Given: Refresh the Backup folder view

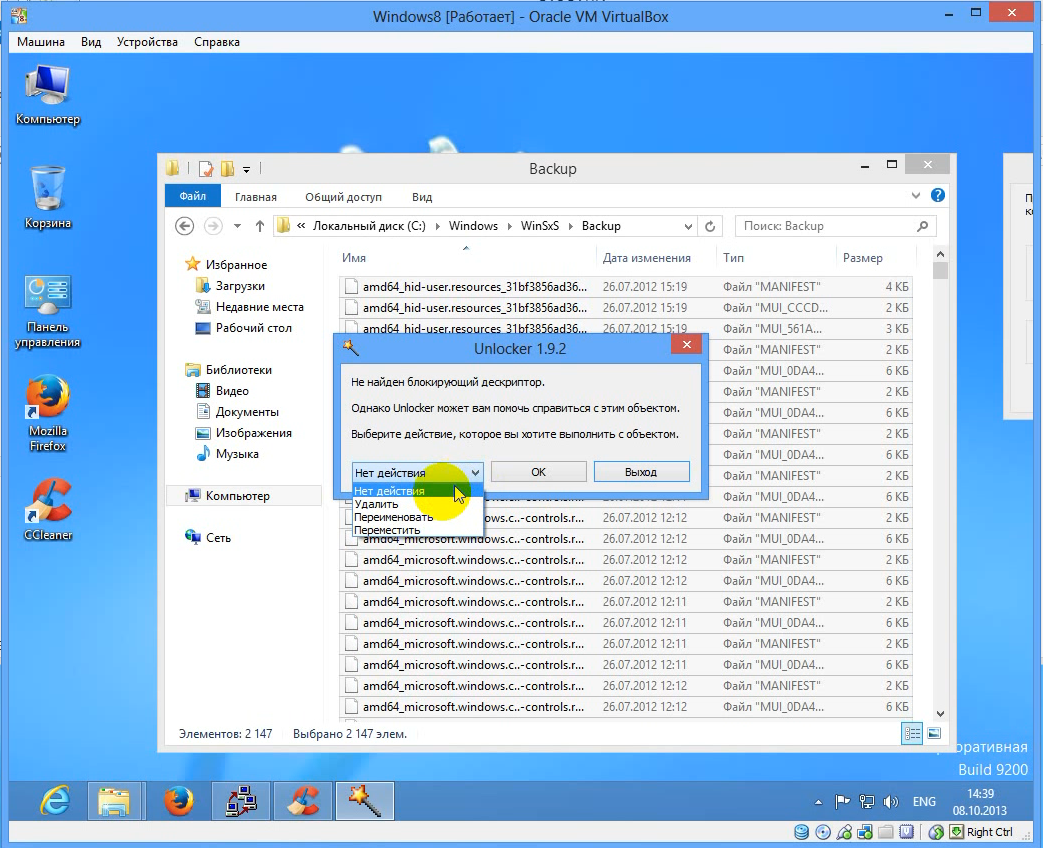Looking at the screenshot, I should click(x=710, y=226).
